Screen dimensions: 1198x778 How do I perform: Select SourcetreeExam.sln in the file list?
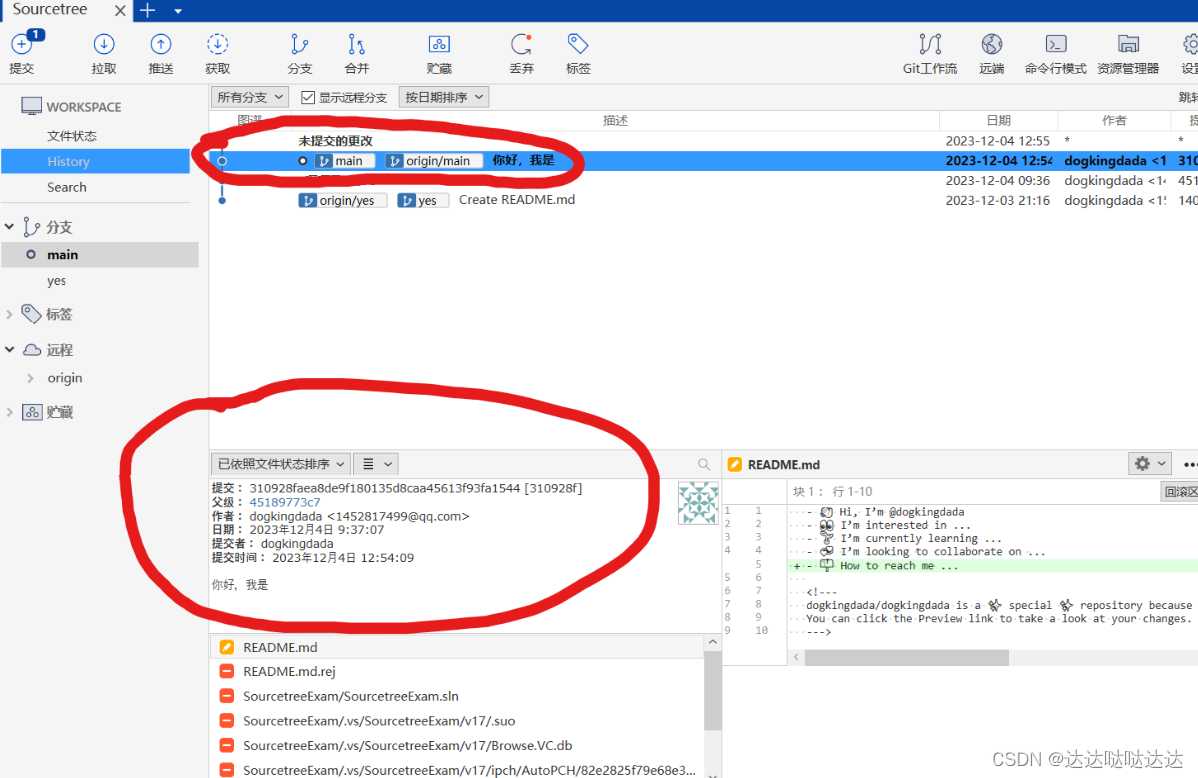[457, 696]
